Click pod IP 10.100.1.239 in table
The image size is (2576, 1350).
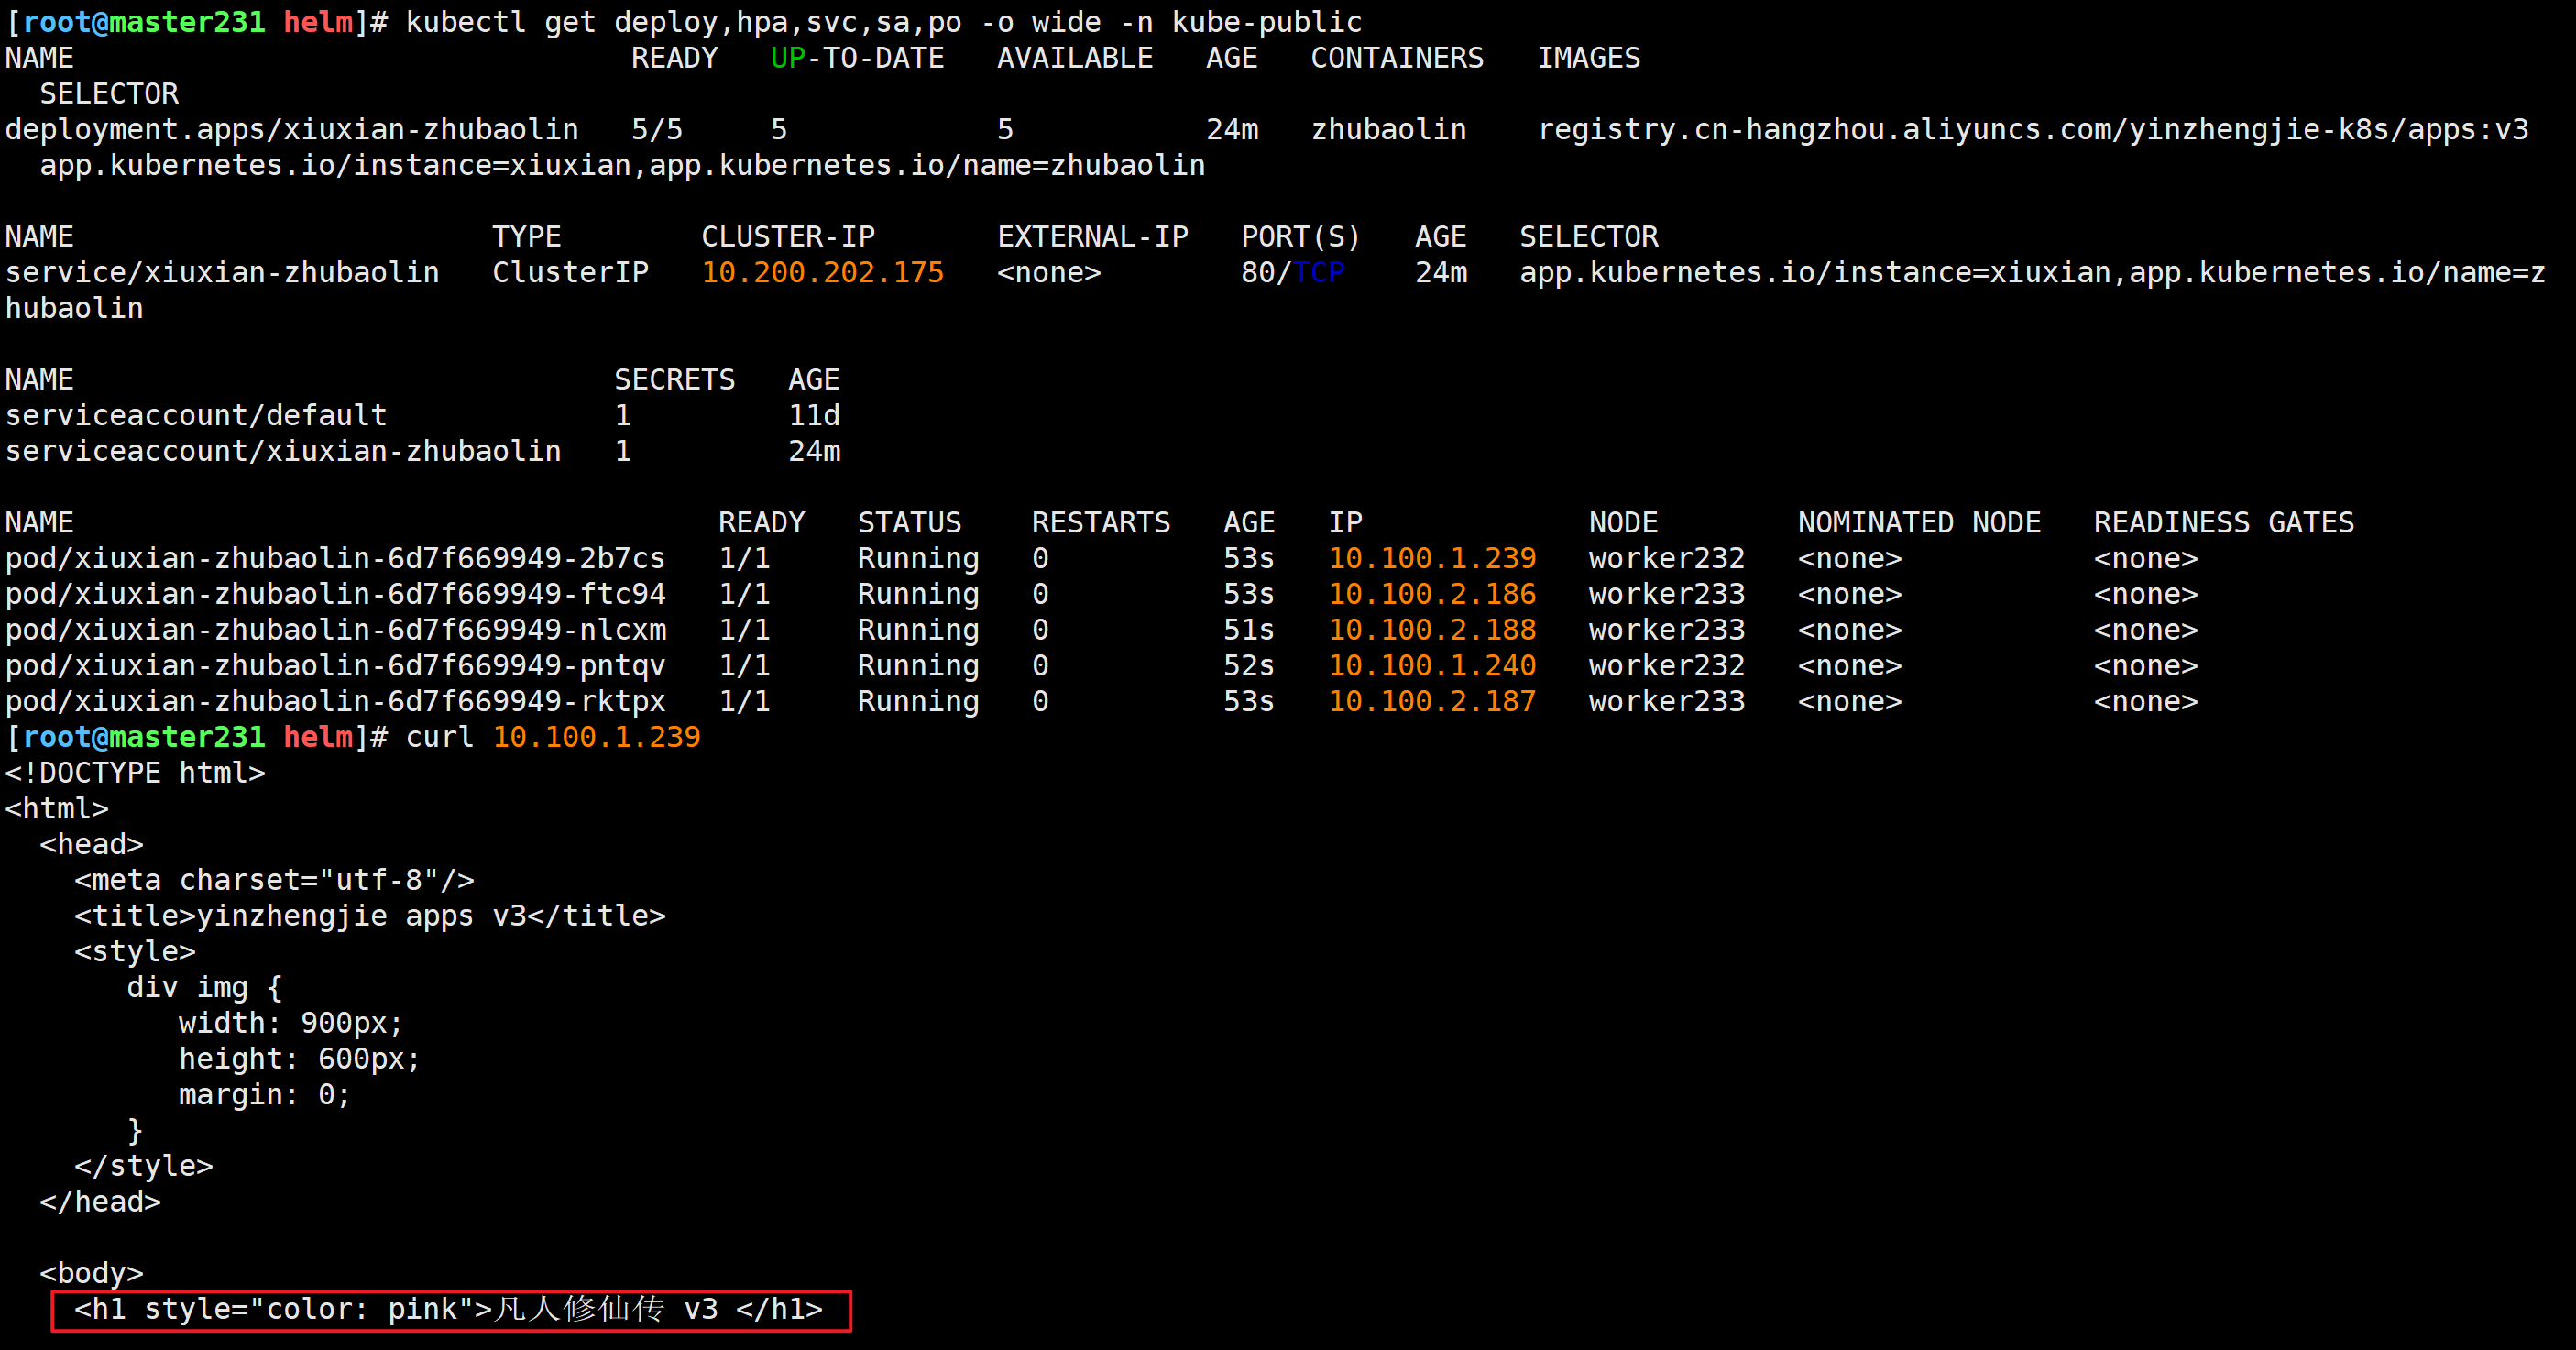pyautogui.click(x=1431, y=558)
